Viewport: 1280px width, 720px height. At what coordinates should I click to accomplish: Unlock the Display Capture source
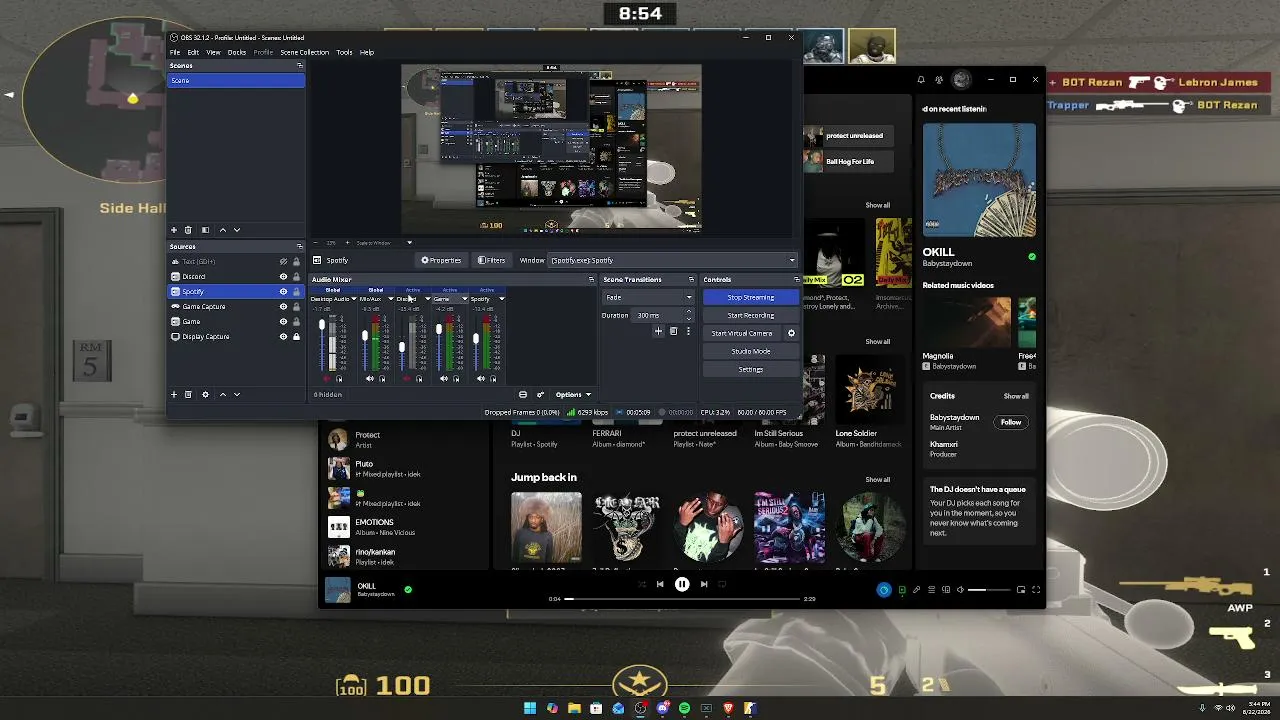(x=296, y=337)
